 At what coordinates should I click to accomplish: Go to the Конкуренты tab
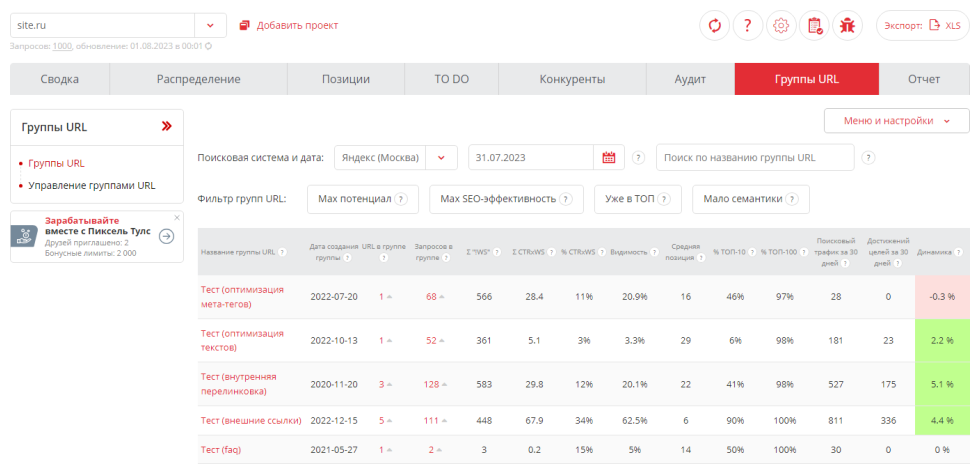[572, 79]
